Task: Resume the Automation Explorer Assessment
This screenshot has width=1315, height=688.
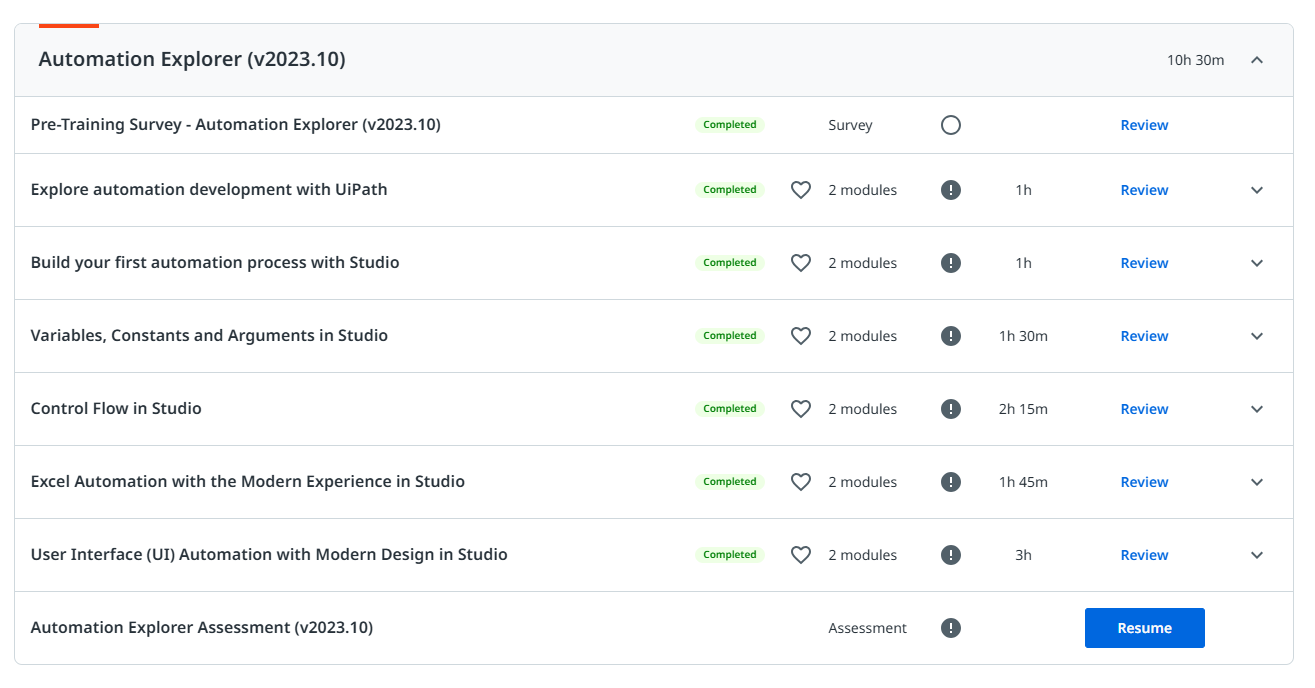Action: pyautogui.click(x=1144, y=628)
